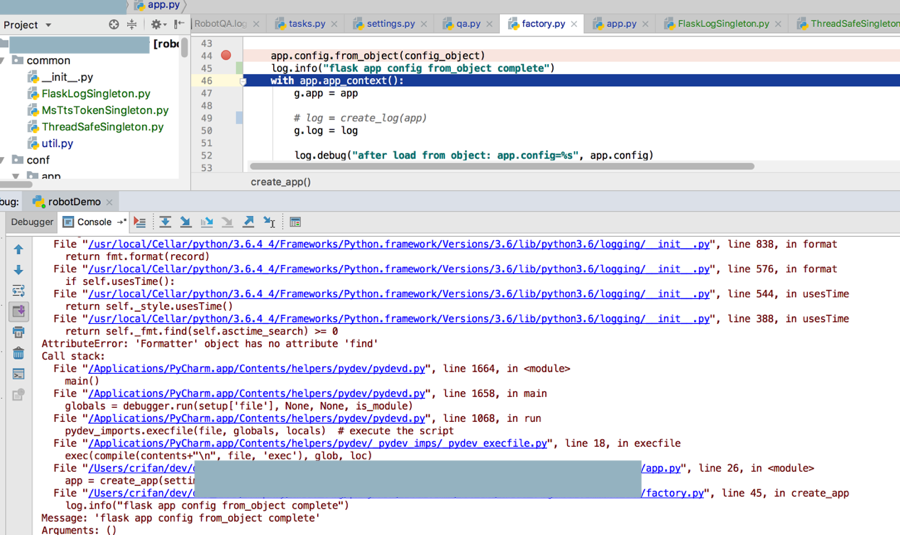Image resolution: width=900 pixels, height=535 pixels.
Task: Click the Step Out debug icon
Action: pyautogui.click(x=248, y=222)
